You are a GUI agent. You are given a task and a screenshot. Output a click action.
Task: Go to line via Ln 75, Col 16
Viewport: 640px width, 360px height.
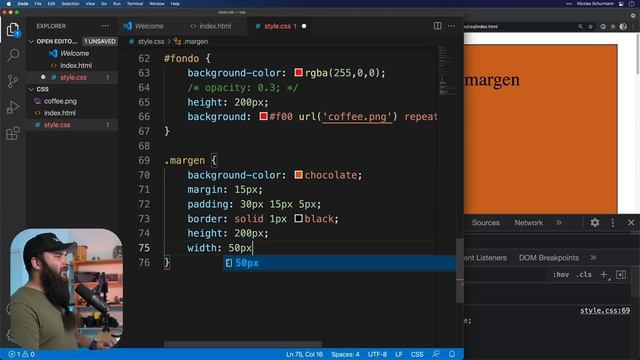click(x=304, y=354)
